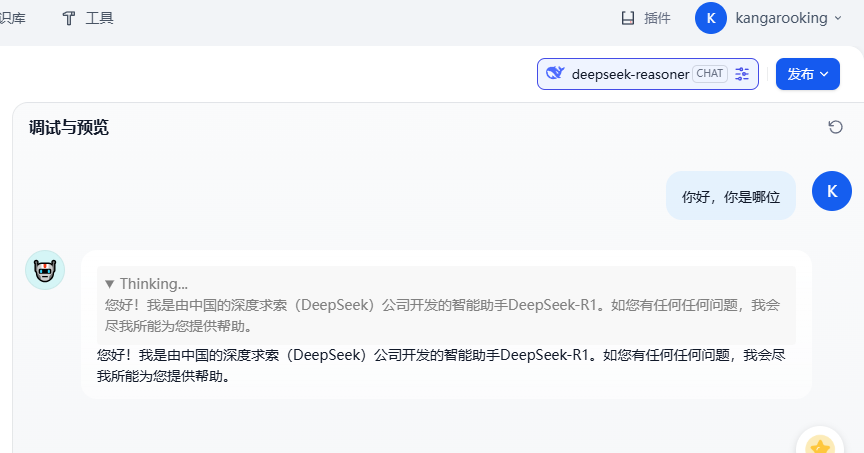Click the DeepSeek whale logo icon

[x=555, y=73]
